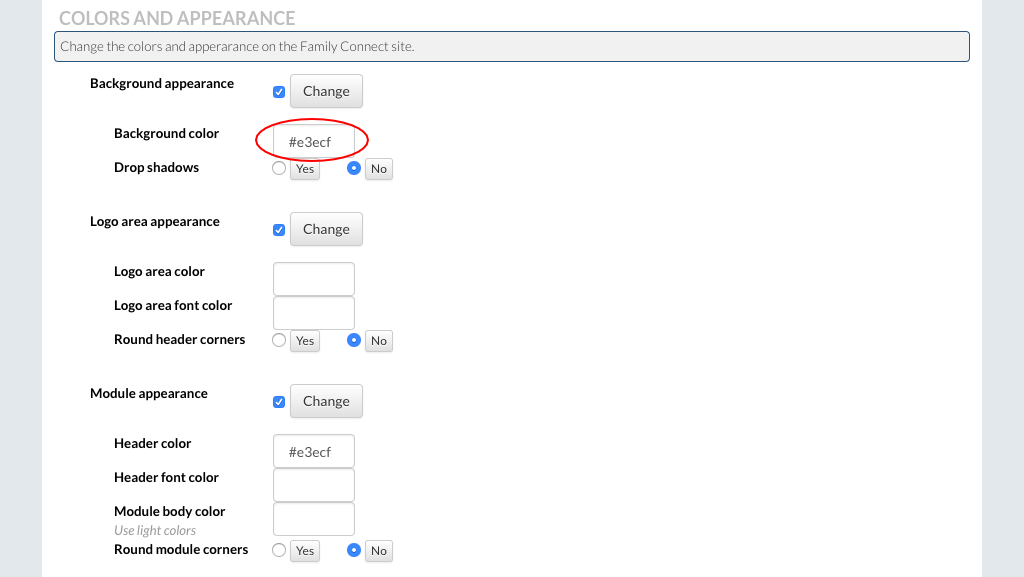Click the Yes label button for Drop shadows
The height and width of the screenshot is (577, 1024).
[305, 169]
